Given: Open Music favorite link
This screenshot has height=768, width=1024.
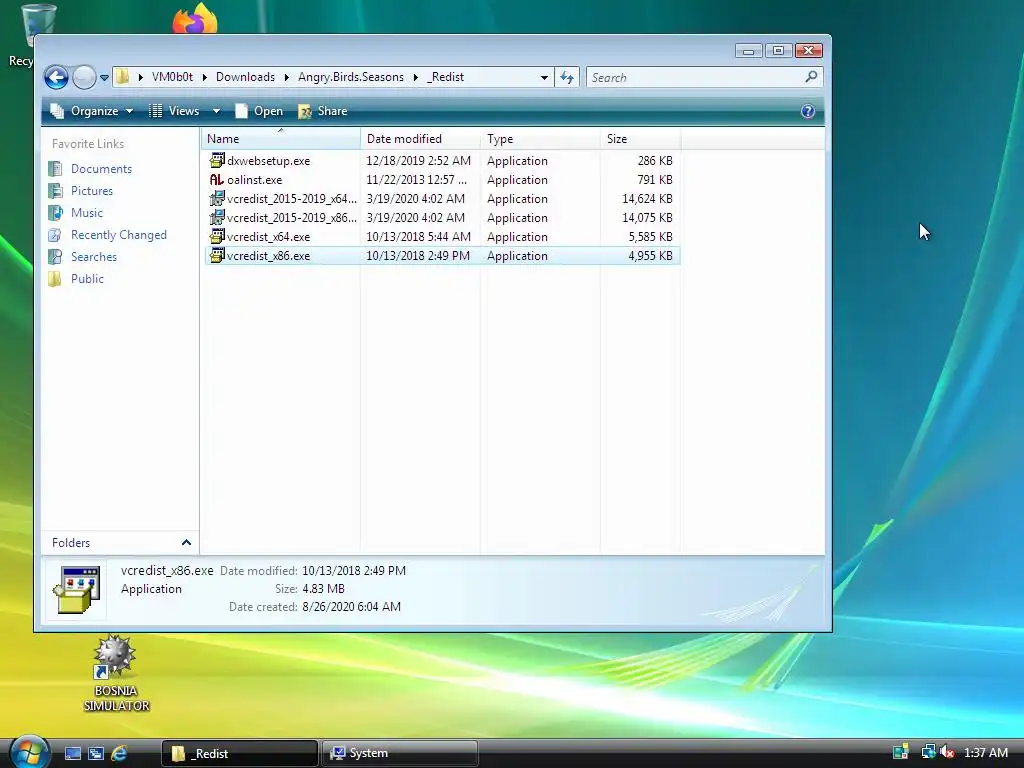Looking at the screenshot, I should (x=86, y=213).
